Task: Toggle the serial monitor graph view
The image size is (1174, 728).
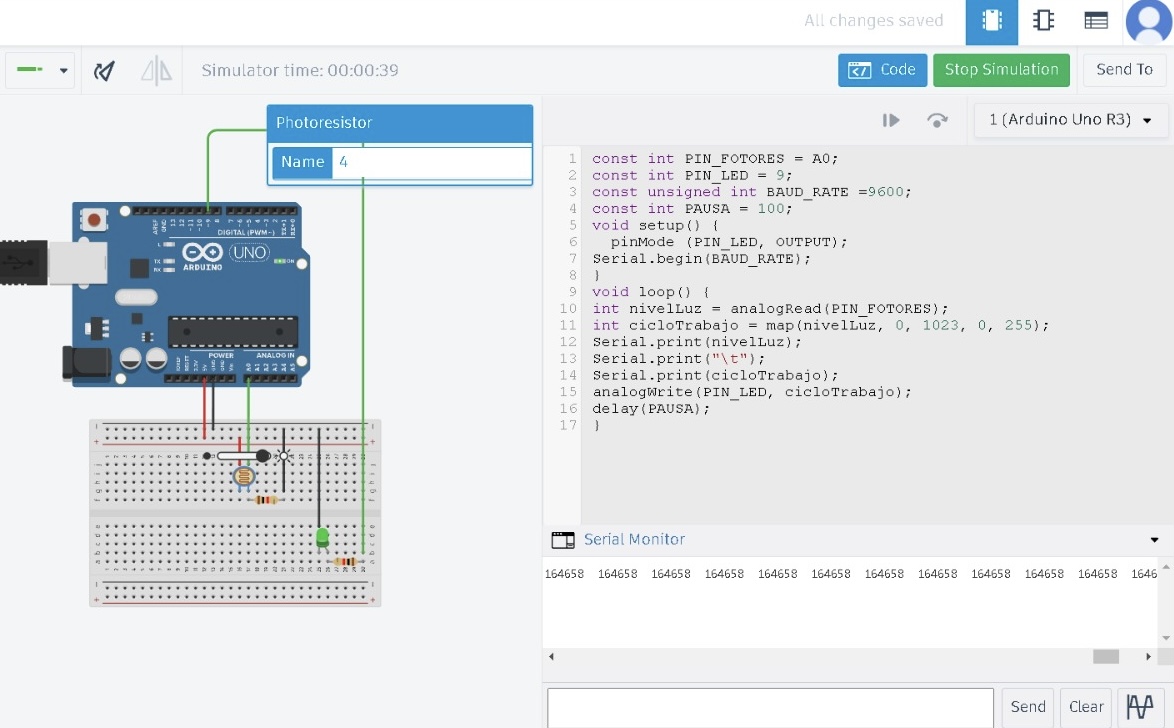Action: tap(1140, 706)
